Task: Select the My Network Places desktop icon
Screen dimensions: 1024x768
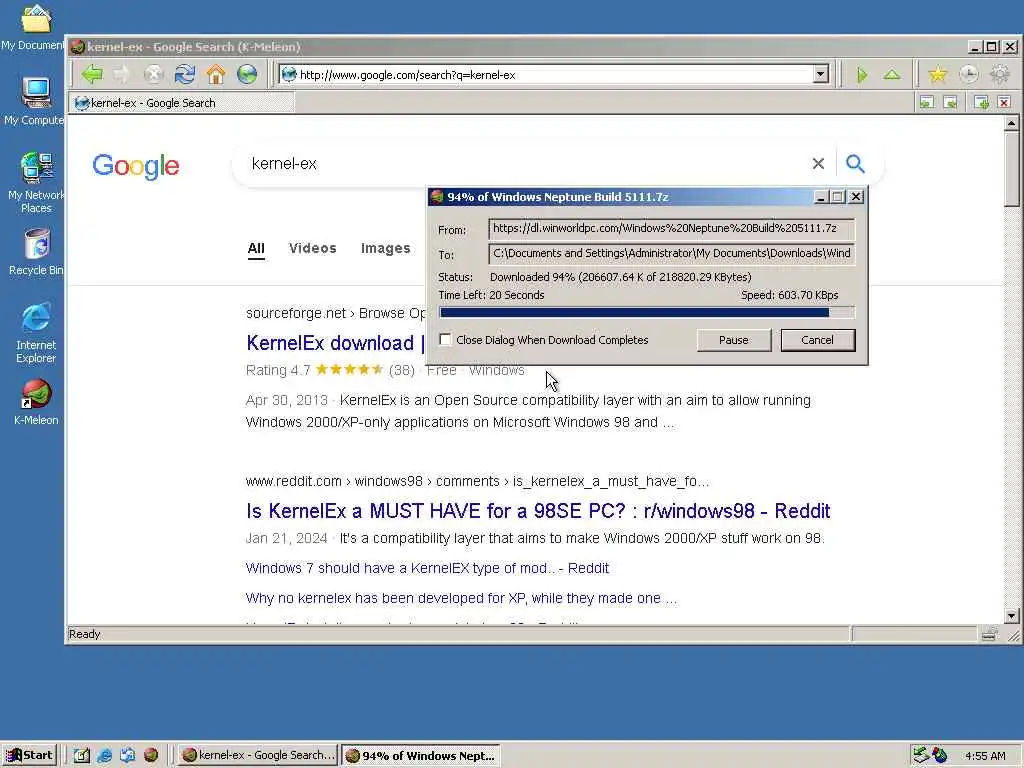Action: pos(36,182)
